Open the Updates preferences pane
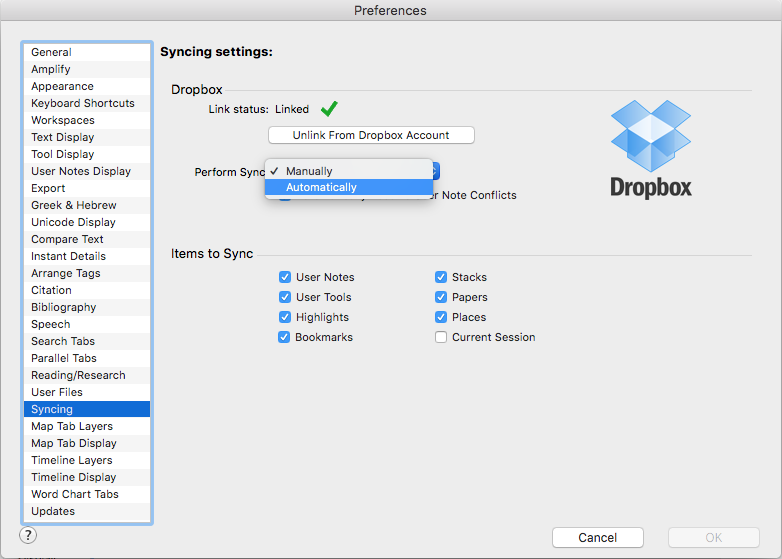This screenshot has height=559, width=782. (53, 511)
